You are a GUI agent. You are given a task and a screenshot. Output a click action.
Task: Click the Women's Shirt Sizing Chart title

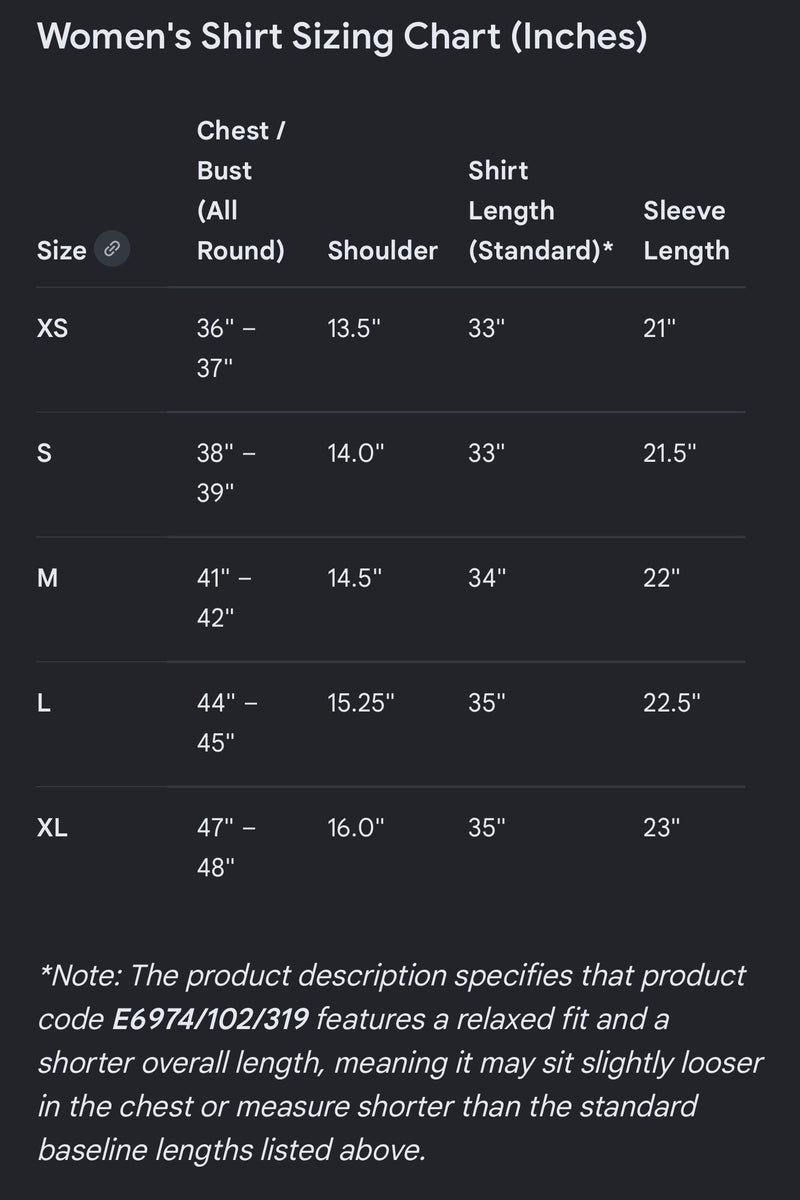click(x=342, y=37)
